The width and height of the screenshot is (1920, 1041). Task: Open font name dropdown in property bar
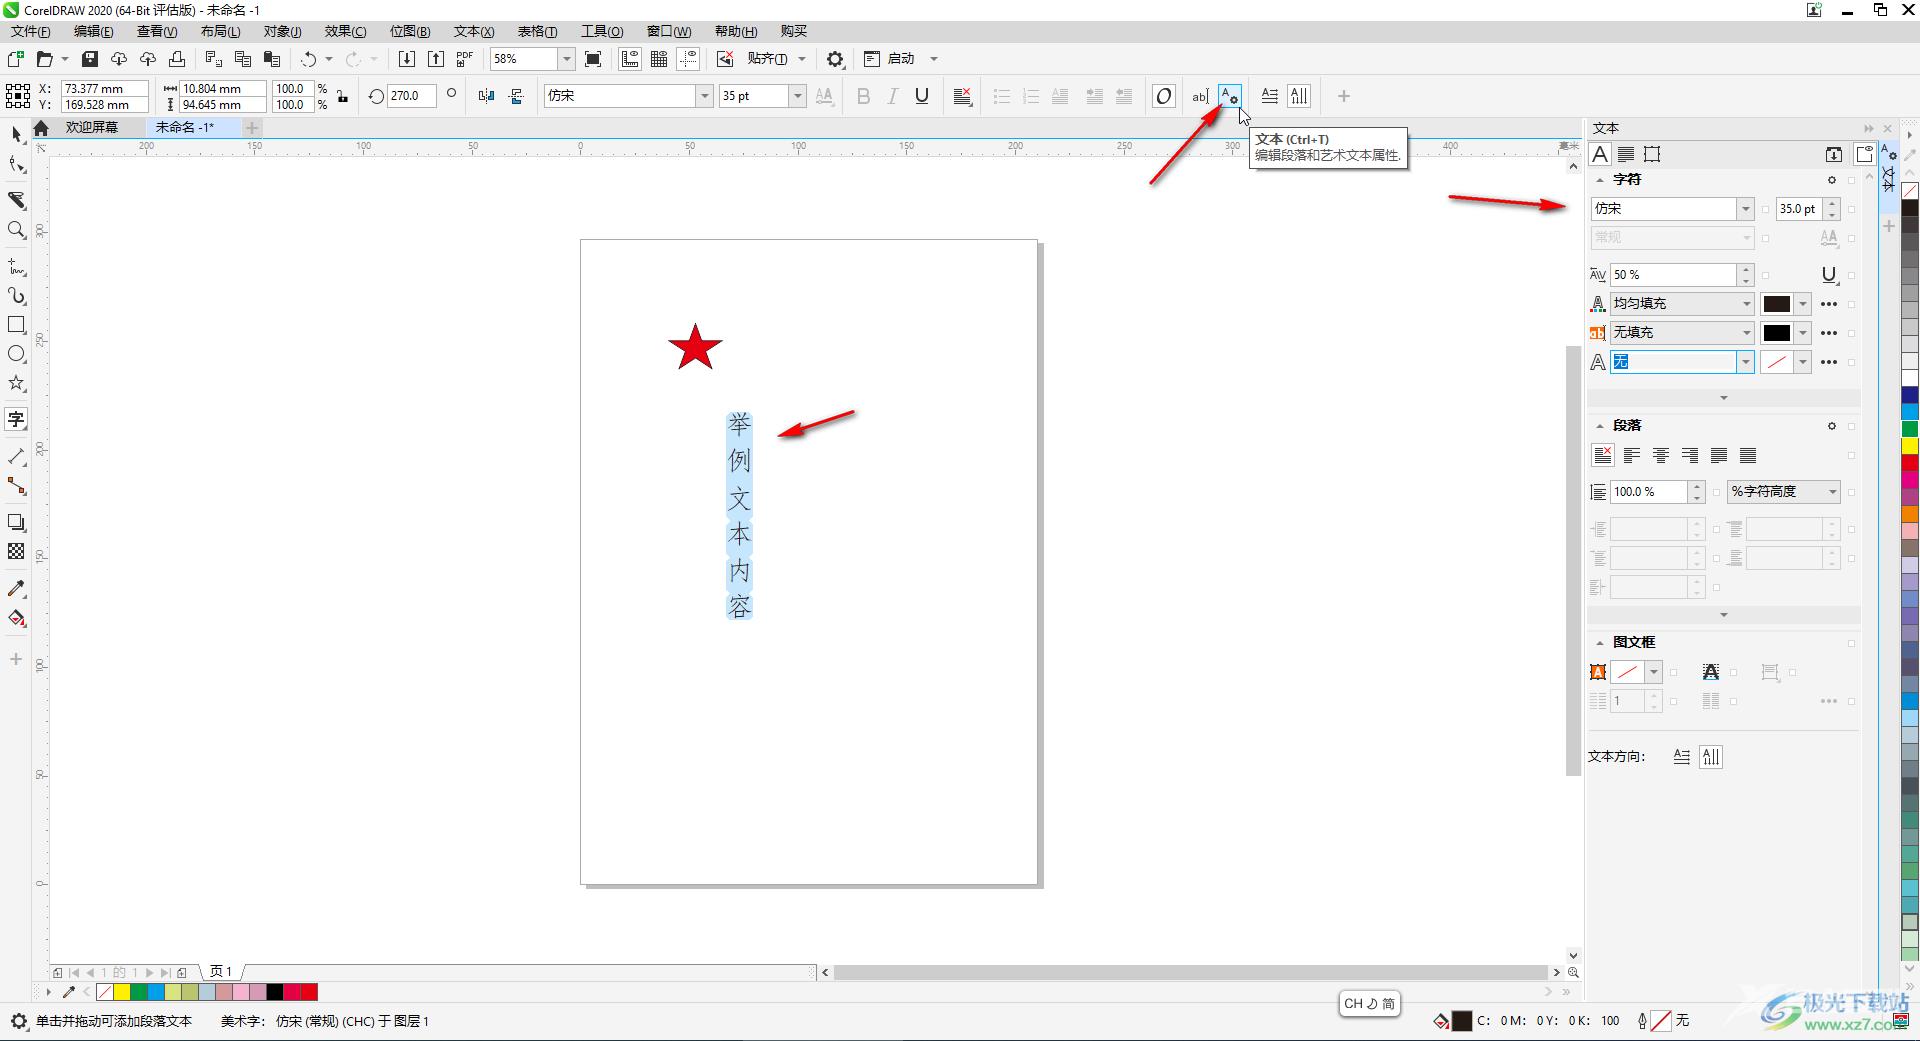pyautogui.click(x=704, y=96)
